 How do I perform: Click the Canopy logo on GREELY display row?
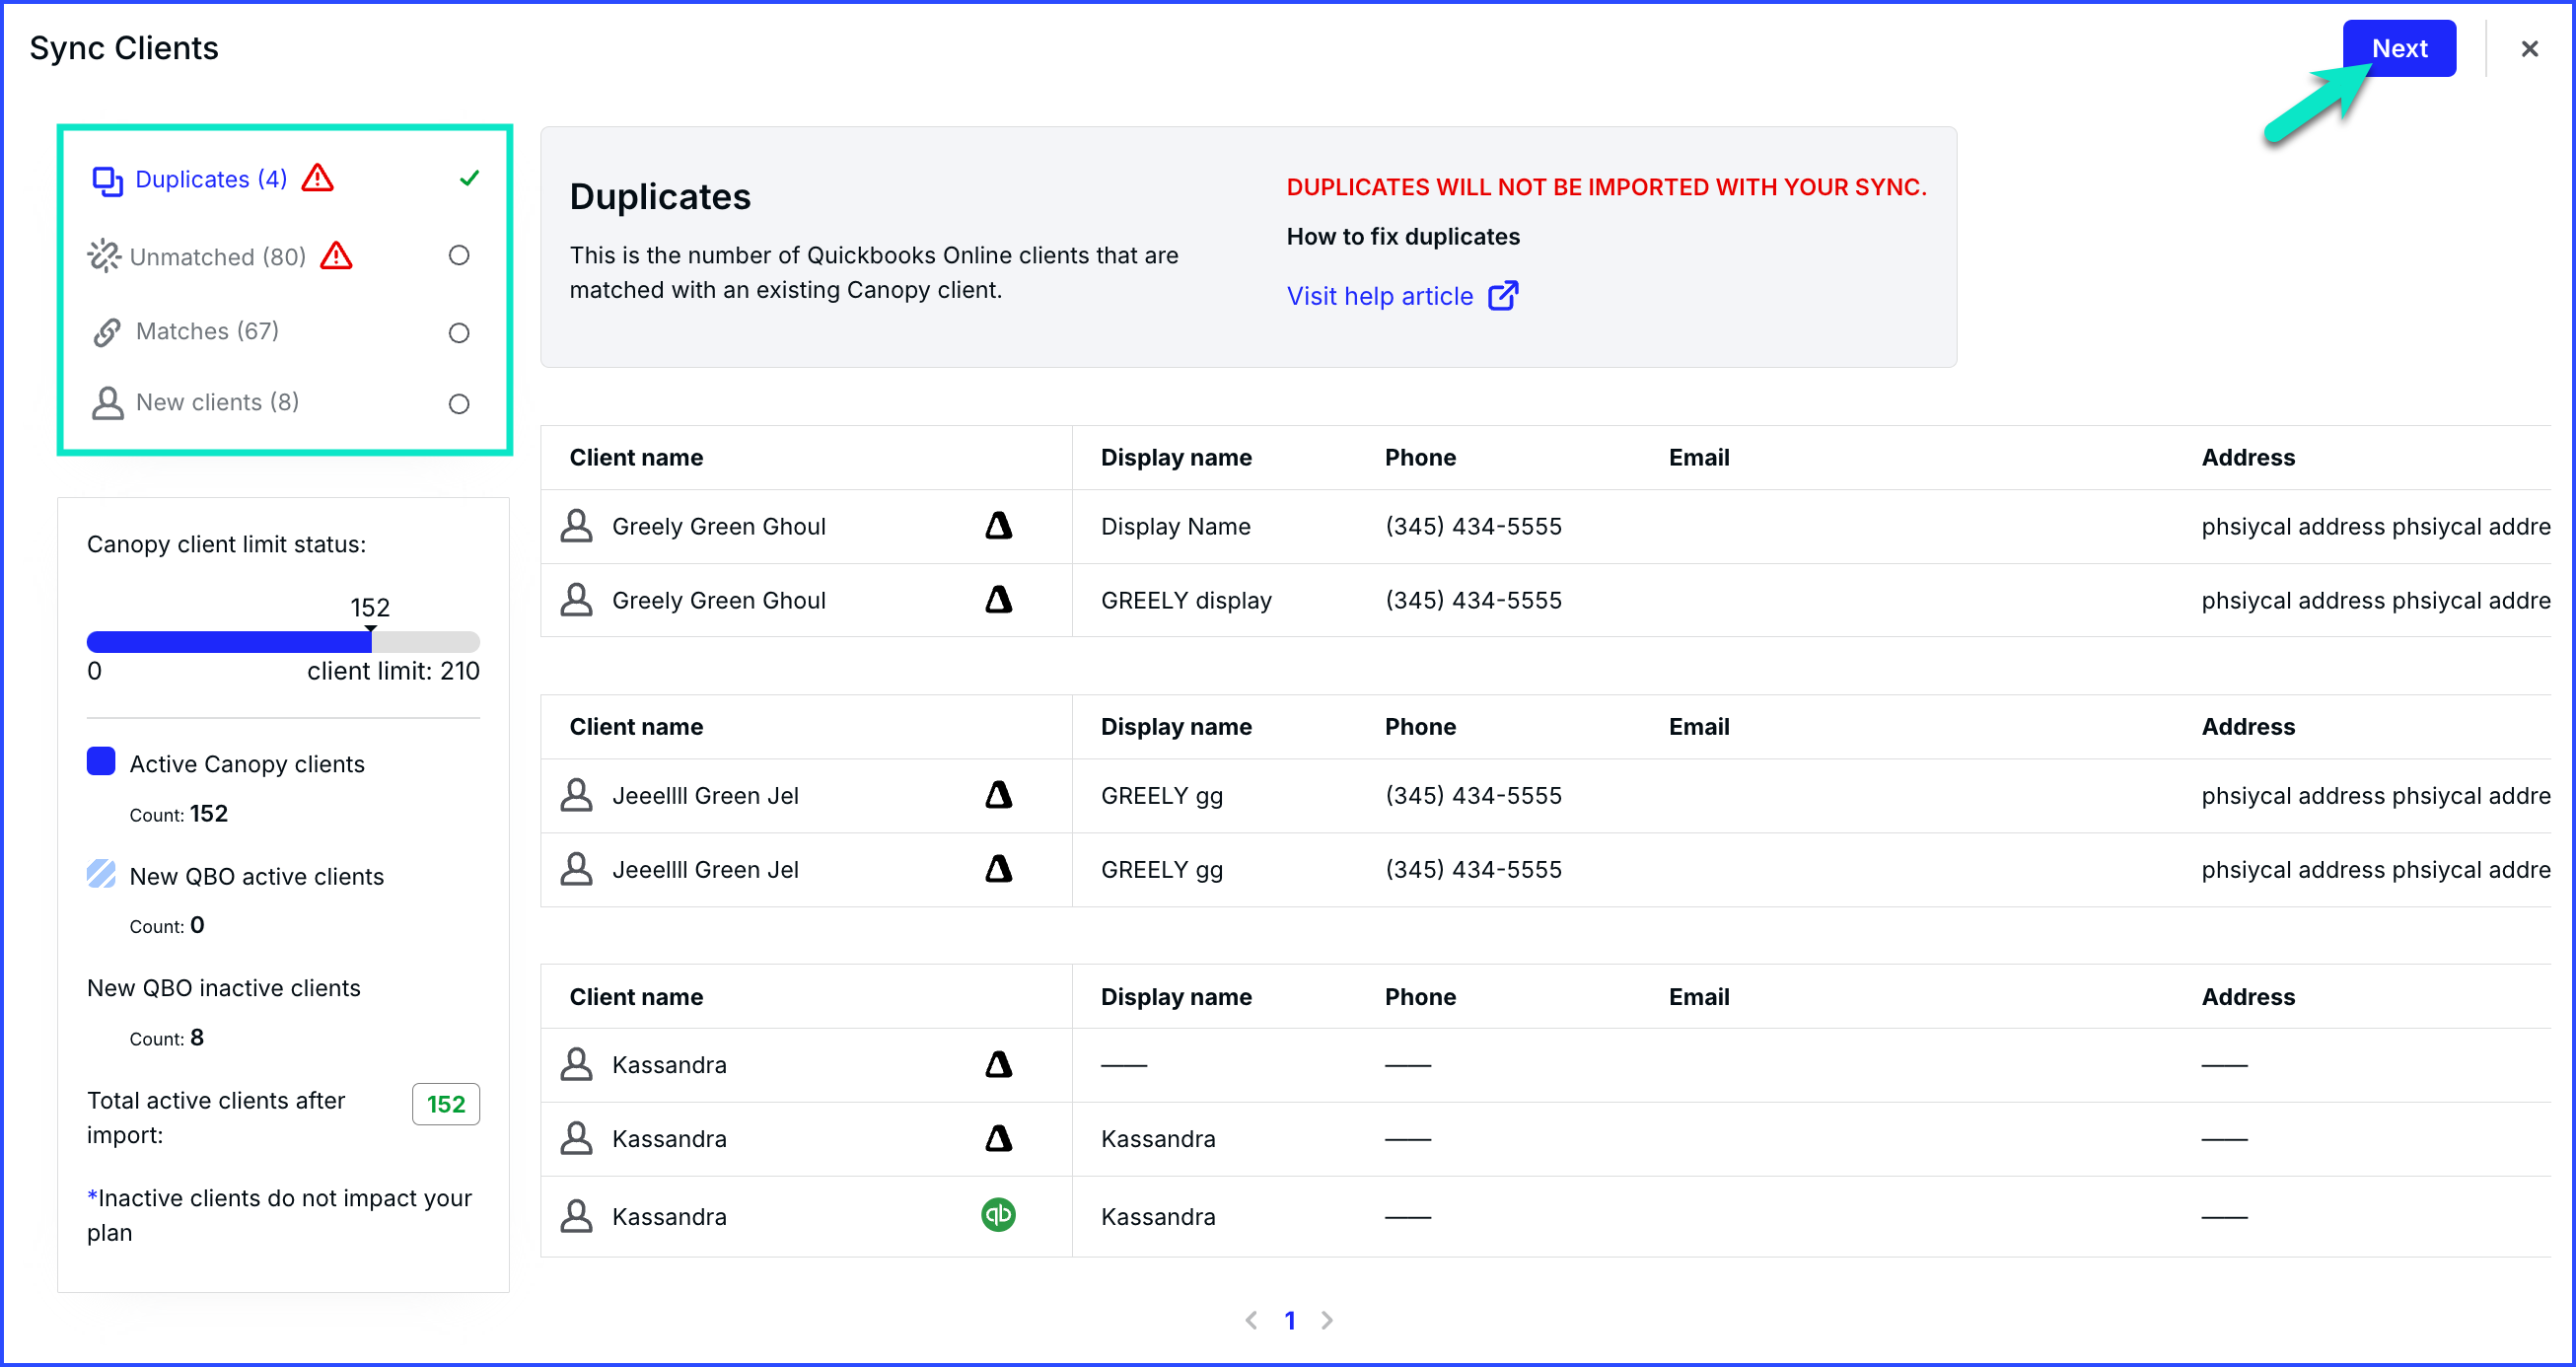tap(998, 600)
